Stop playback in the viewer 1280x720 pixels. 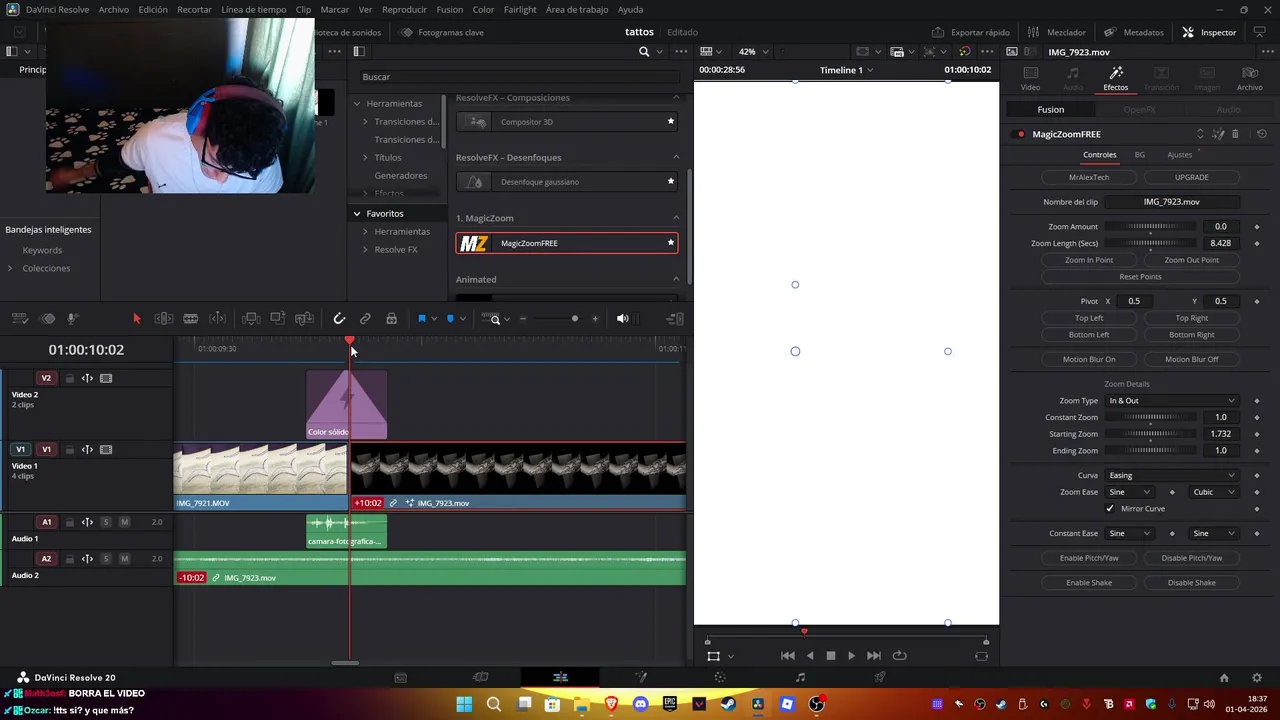coord(830,656)
